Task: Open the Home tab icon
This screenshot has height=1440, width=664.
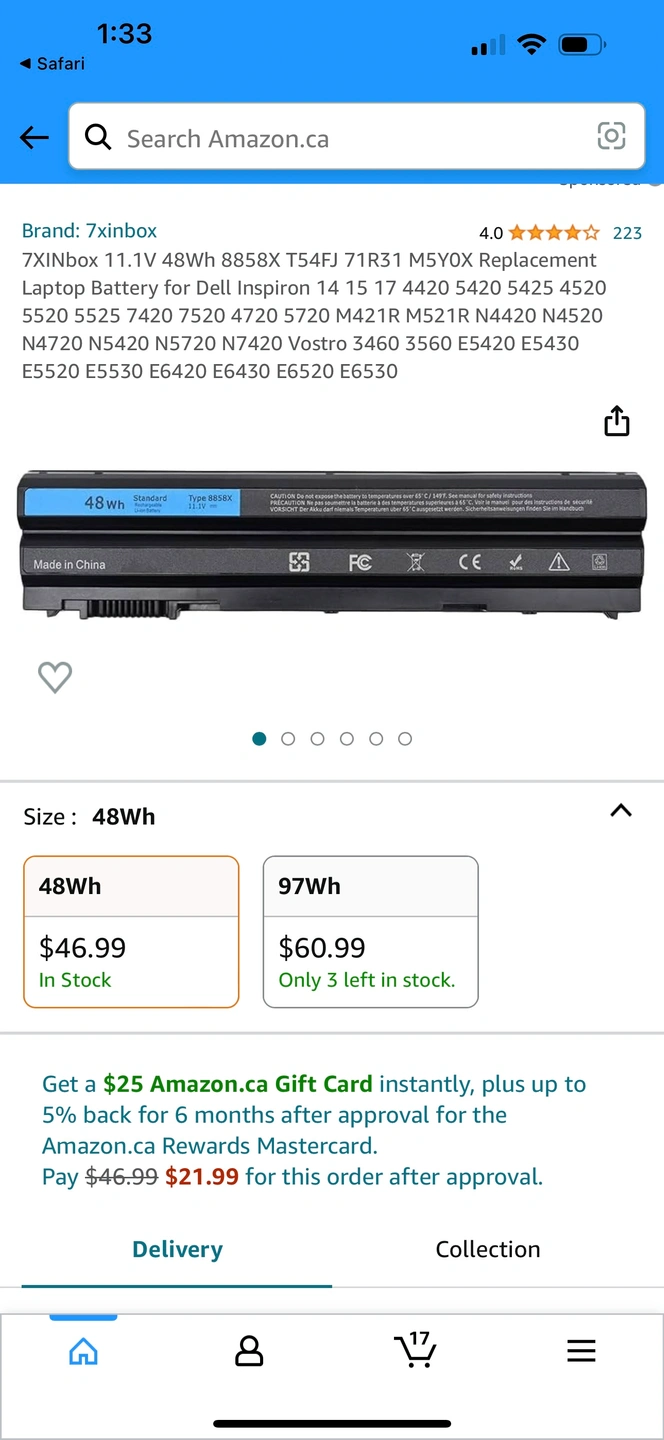Action: click(x=84, y=1352)
